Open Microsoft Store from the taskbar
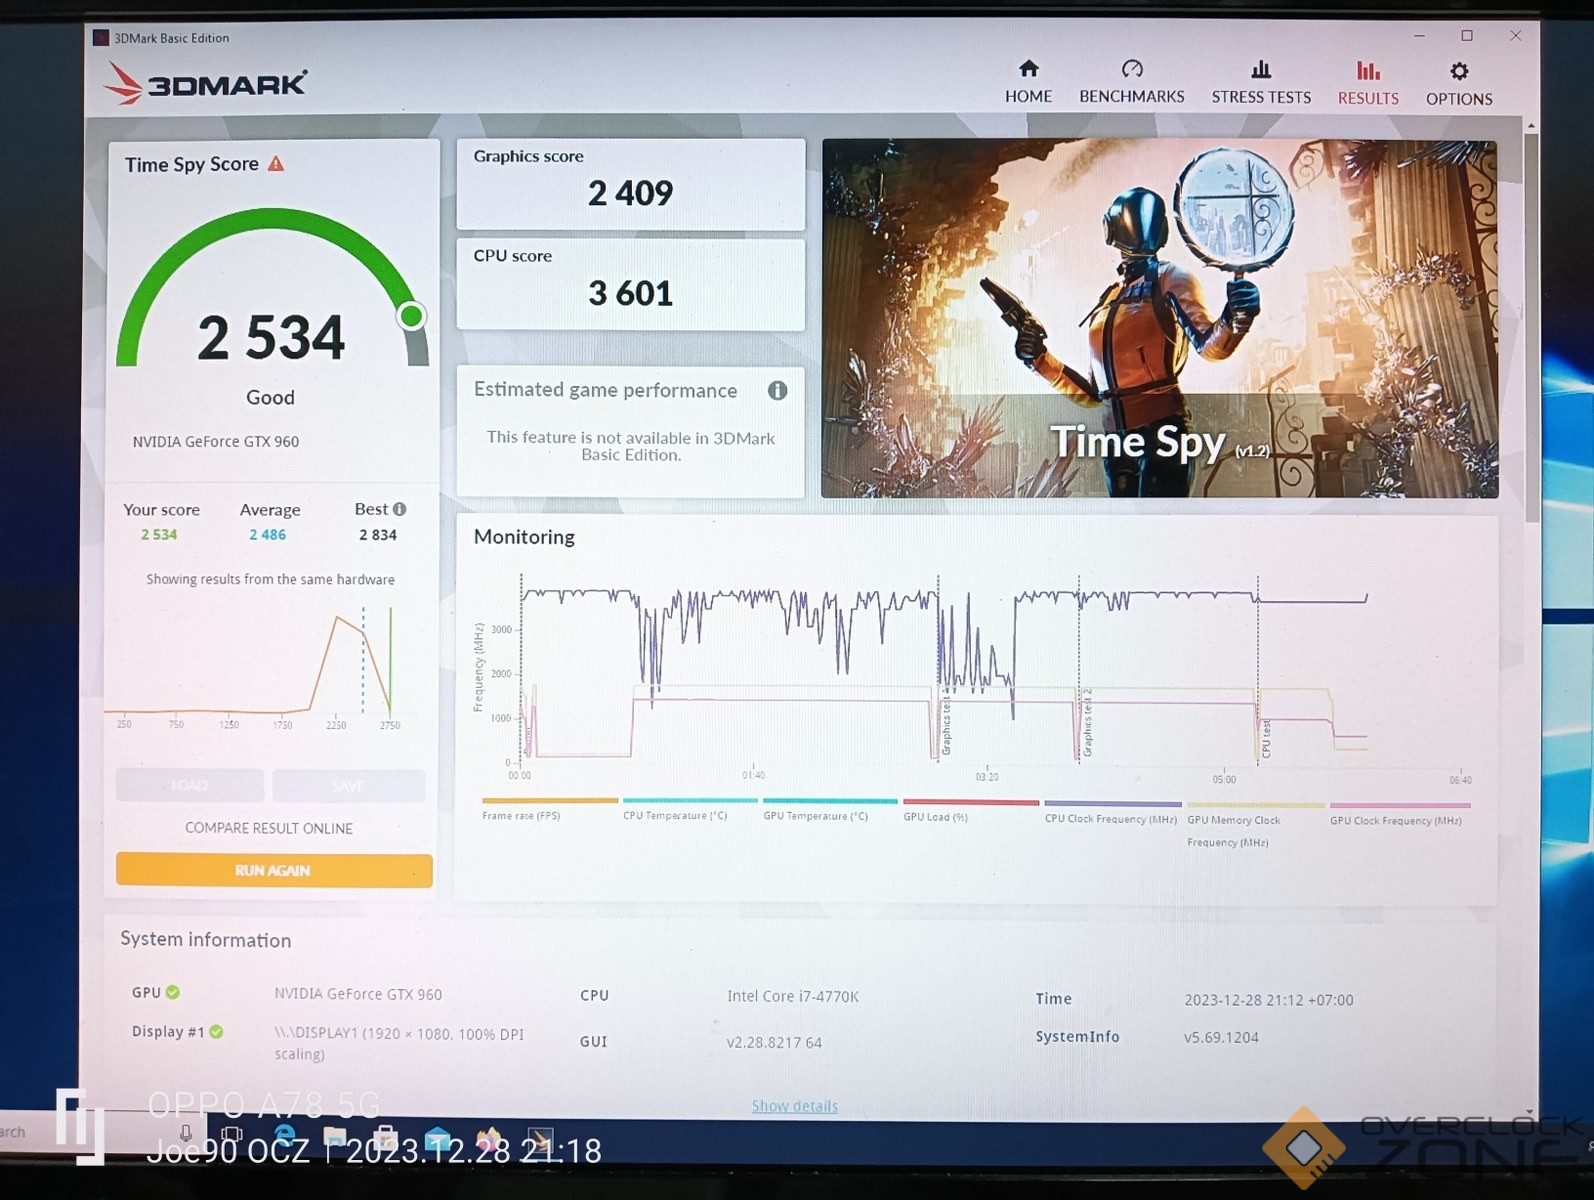 384,1137
